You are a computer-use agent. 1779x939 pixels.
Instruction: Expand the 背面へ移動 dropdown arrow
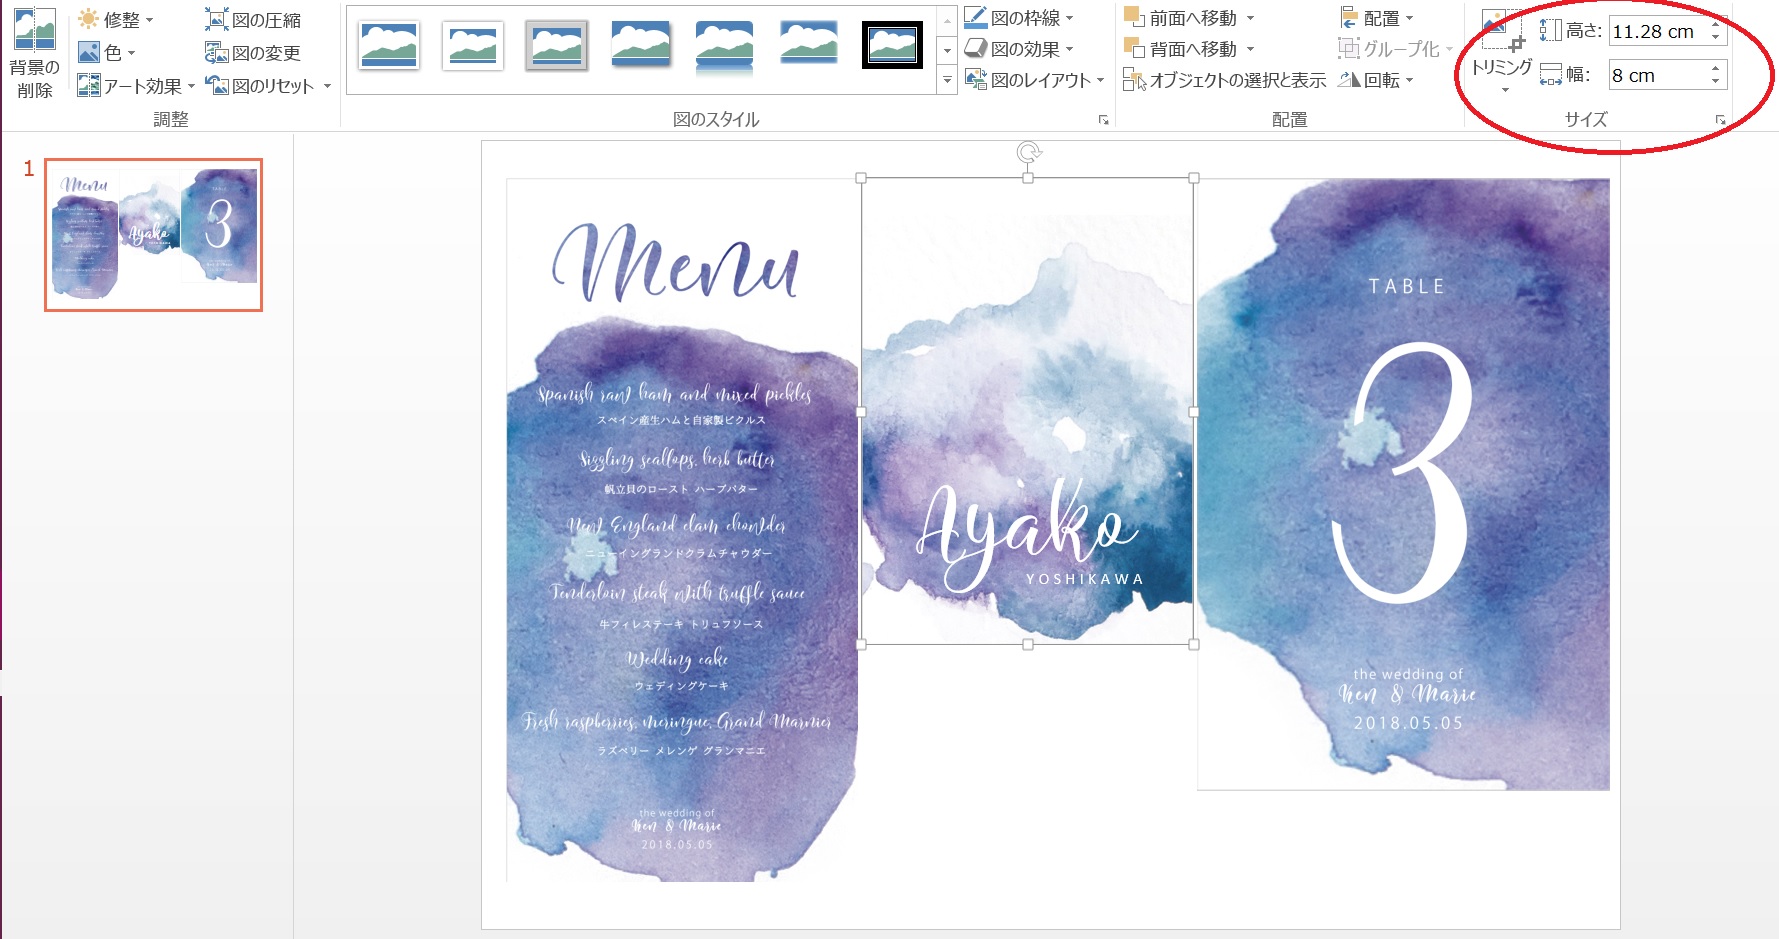coord(1250,48)
